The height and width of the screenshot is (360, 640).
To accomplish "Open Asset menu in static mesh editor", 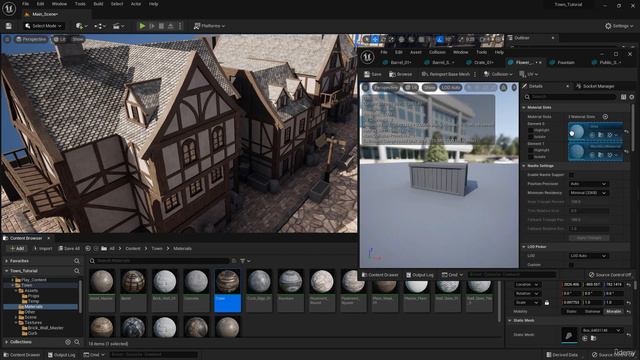I will (x=416, y=52).
